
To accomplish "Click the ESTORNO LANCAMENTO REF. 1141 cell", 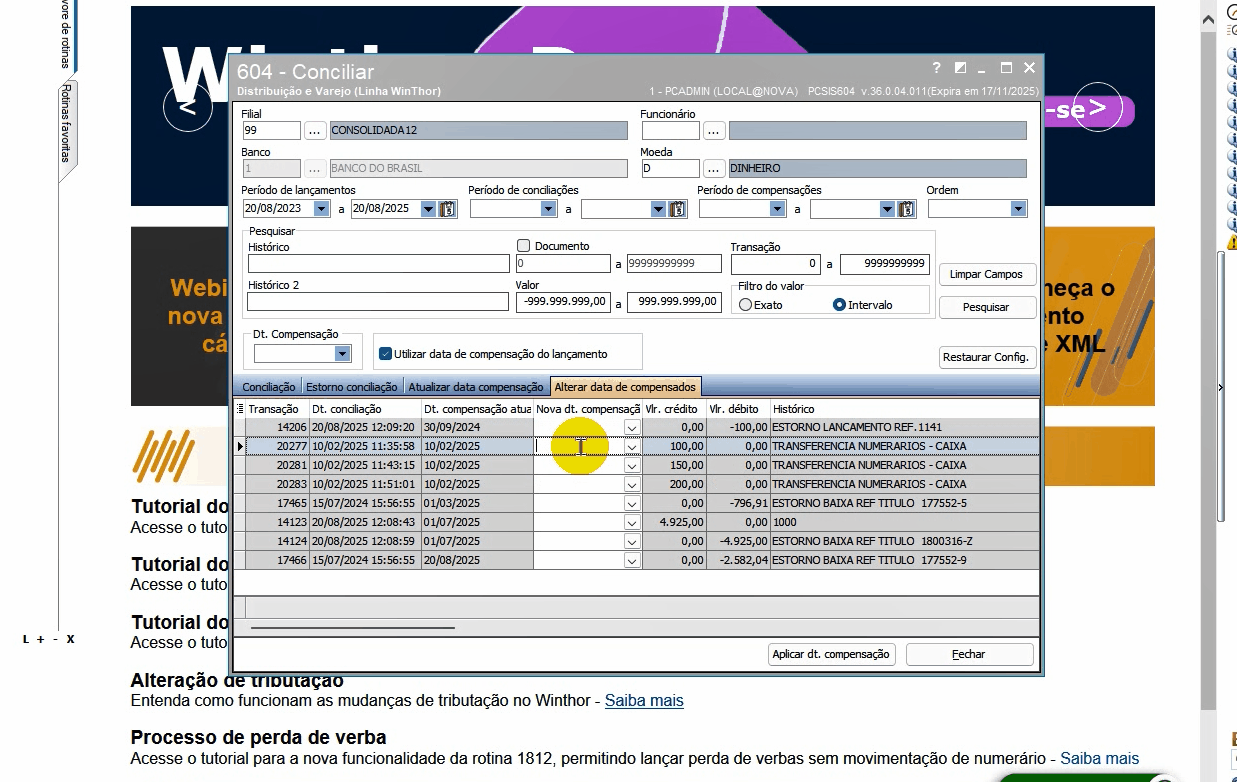I will pos(904,427).
